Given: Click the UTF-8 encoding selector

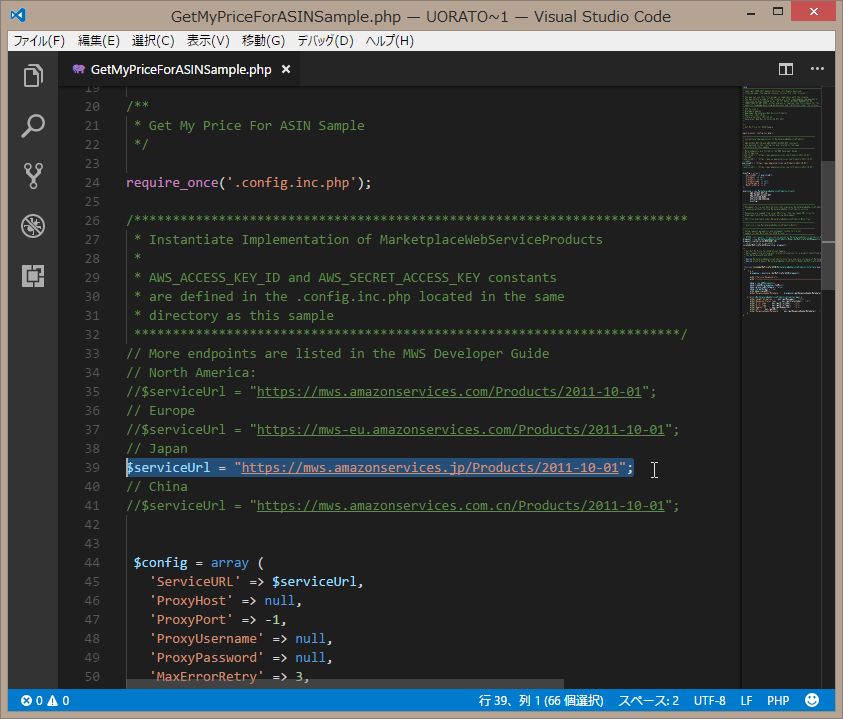Looking at the screenshot, I should [709, 700].
